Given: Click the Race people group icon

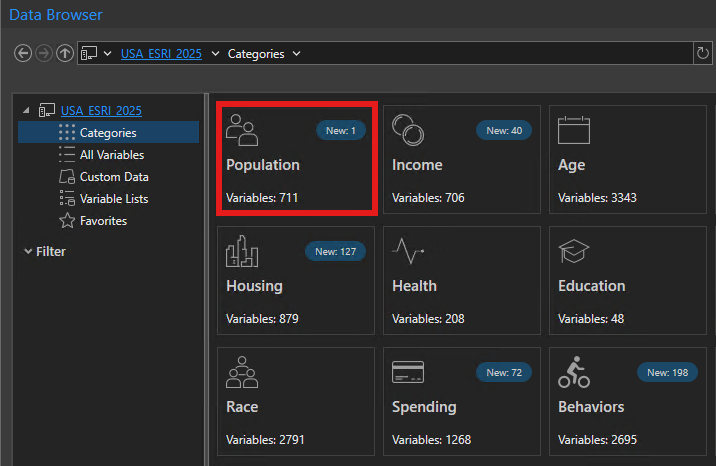Looking at the screenshot, I should click(242, 372).
